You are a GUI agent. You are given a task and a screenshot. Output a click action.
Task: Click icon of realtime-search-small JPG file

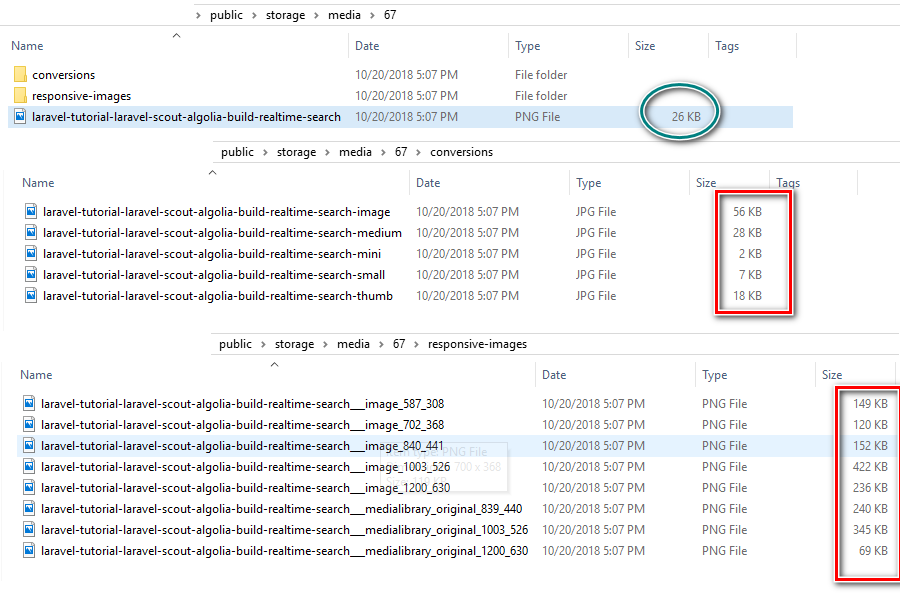coord(31,274)
